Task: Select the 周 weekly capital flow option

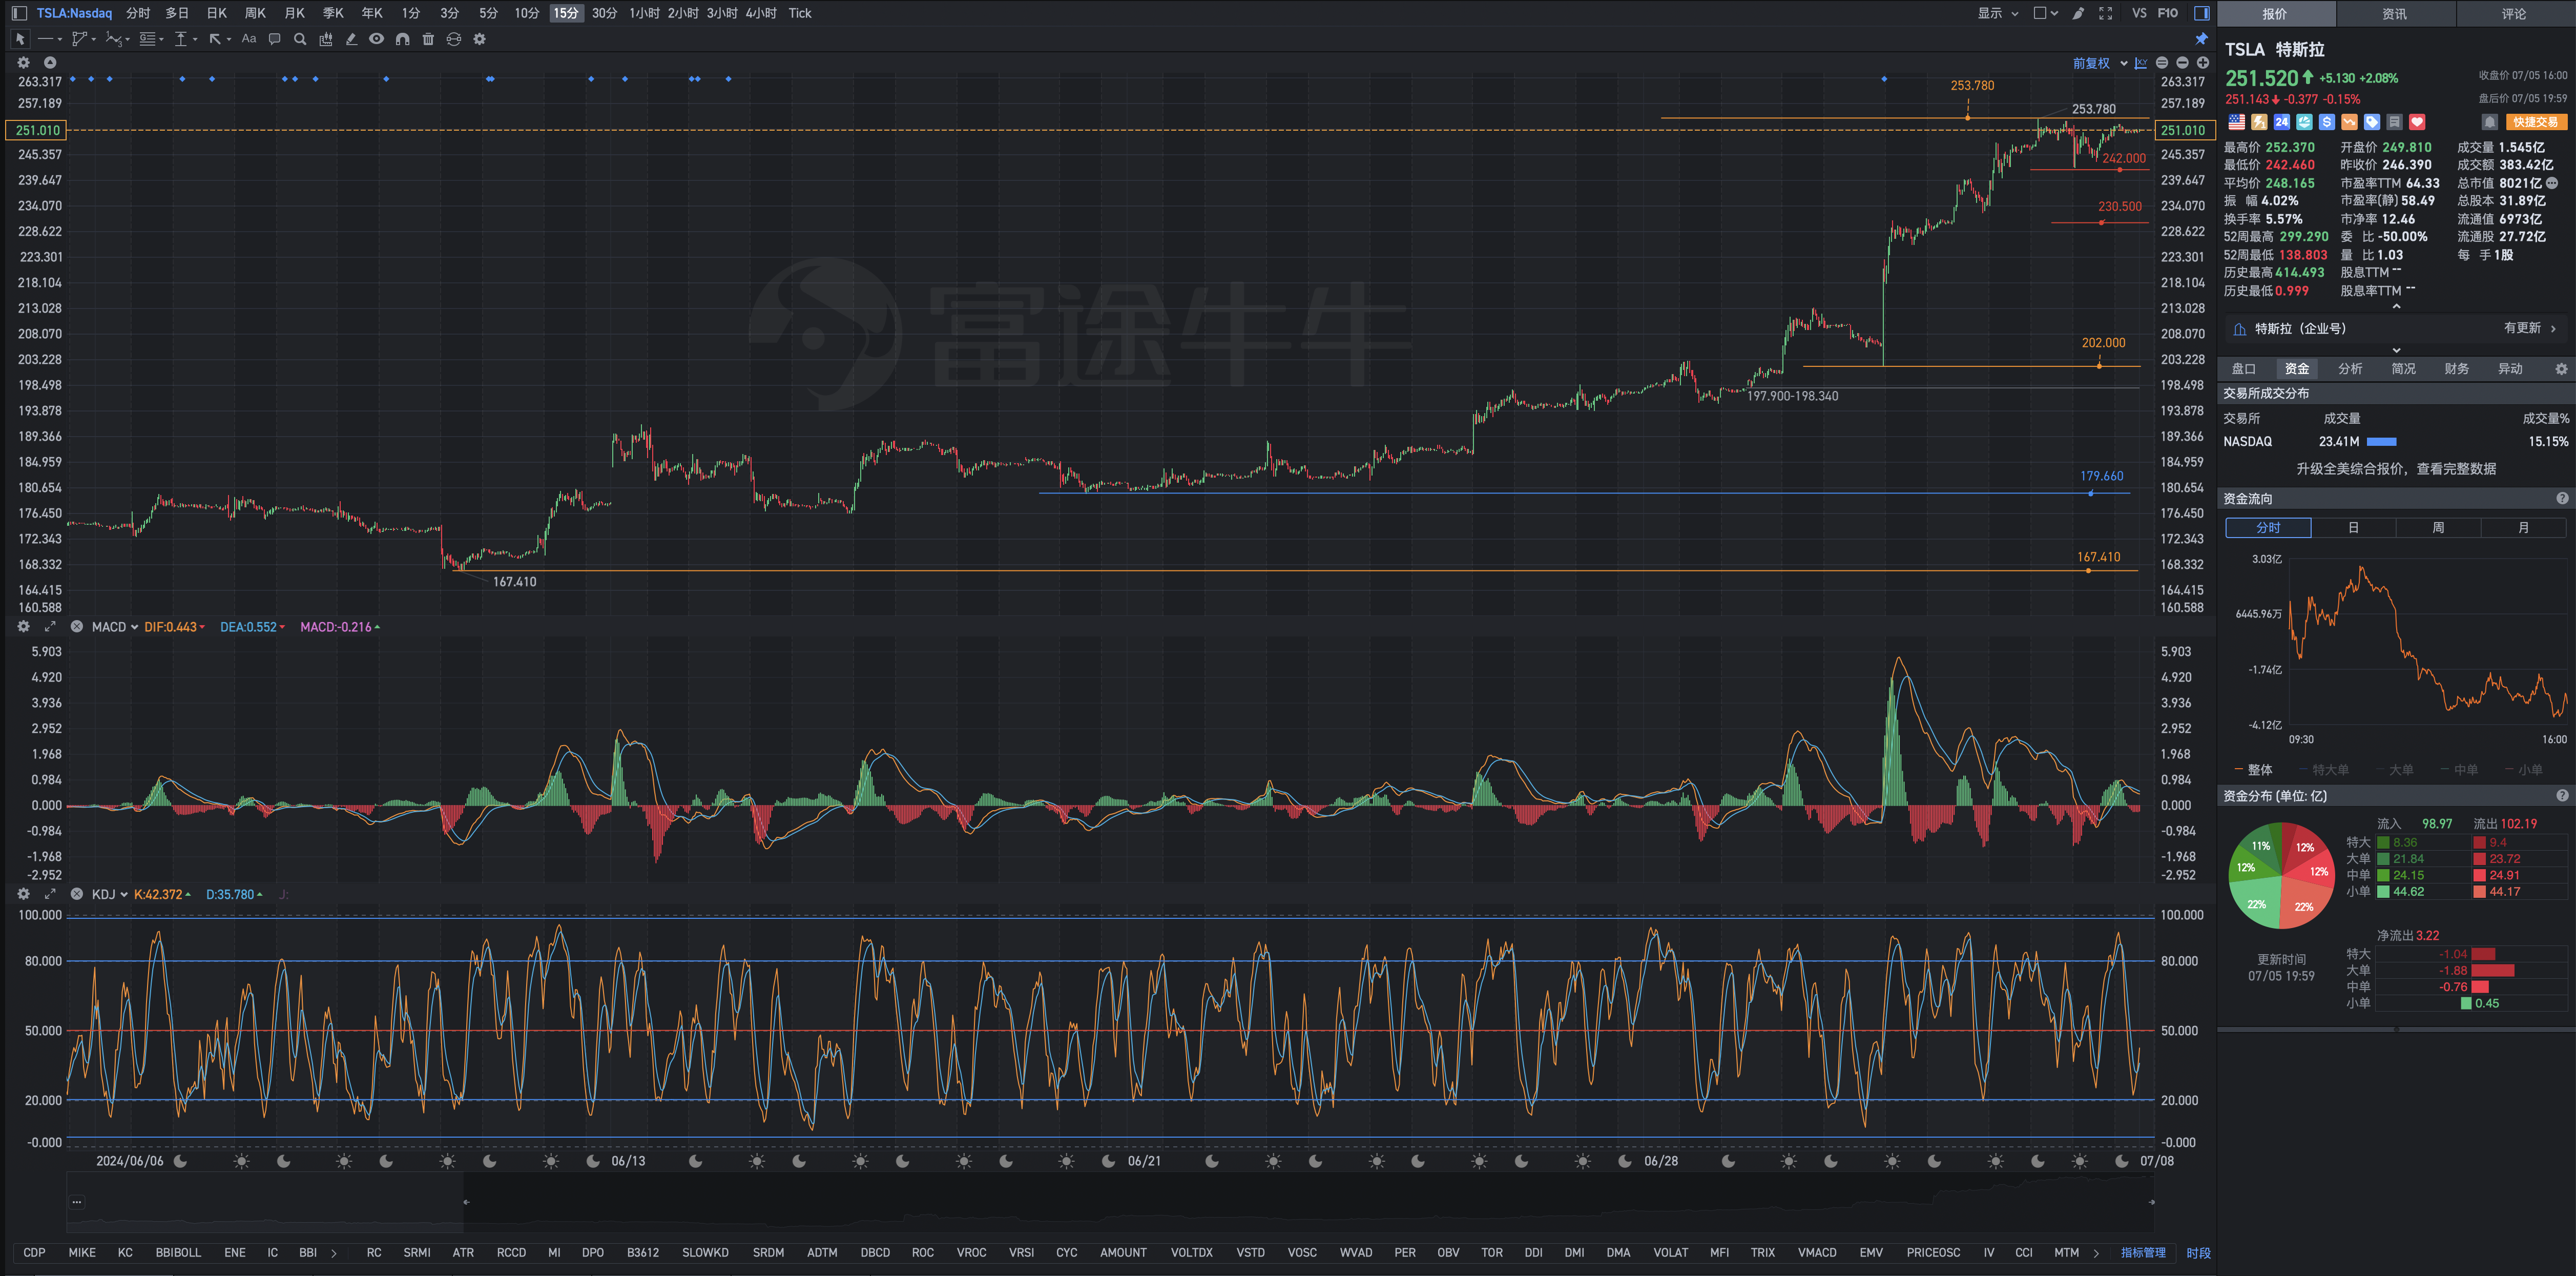Action: [2438, 528]
